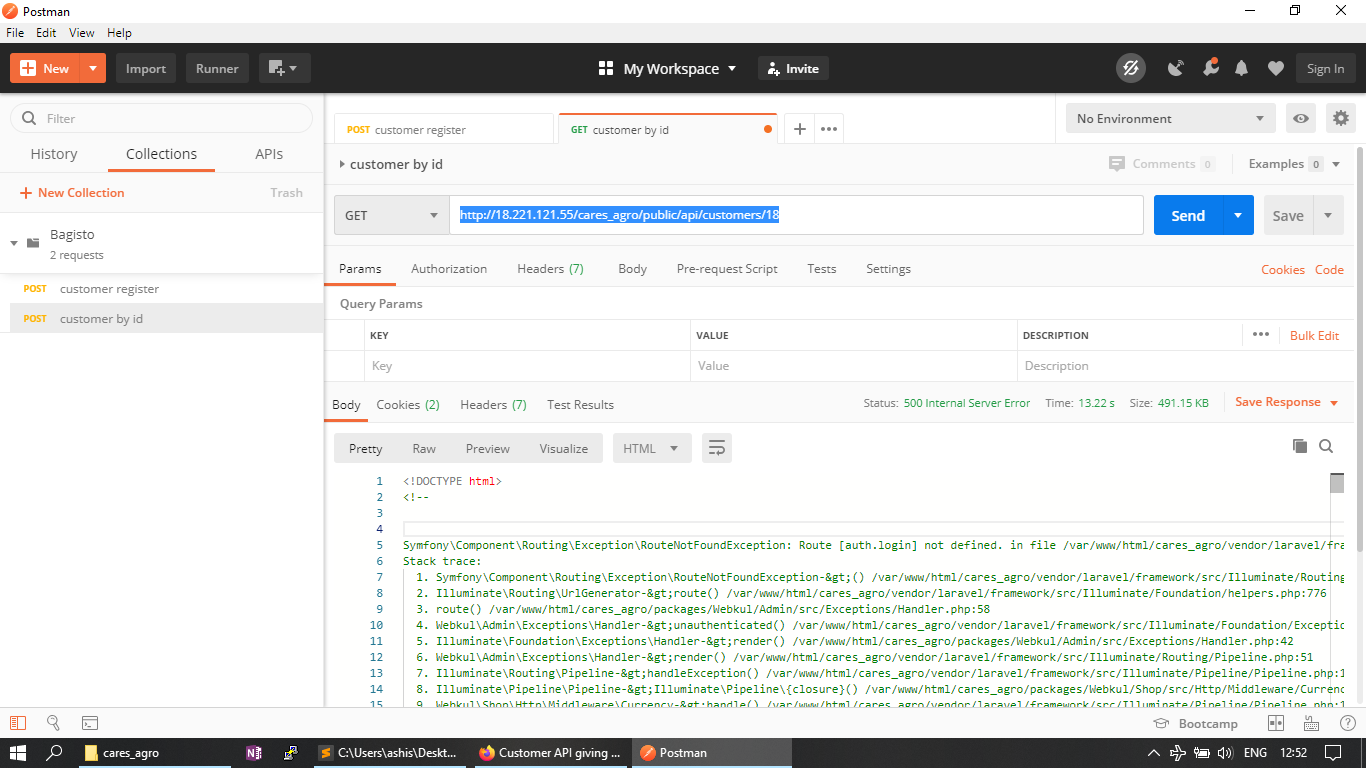Expand the Save button dropdown arrow

click(x=1328, y=215)
